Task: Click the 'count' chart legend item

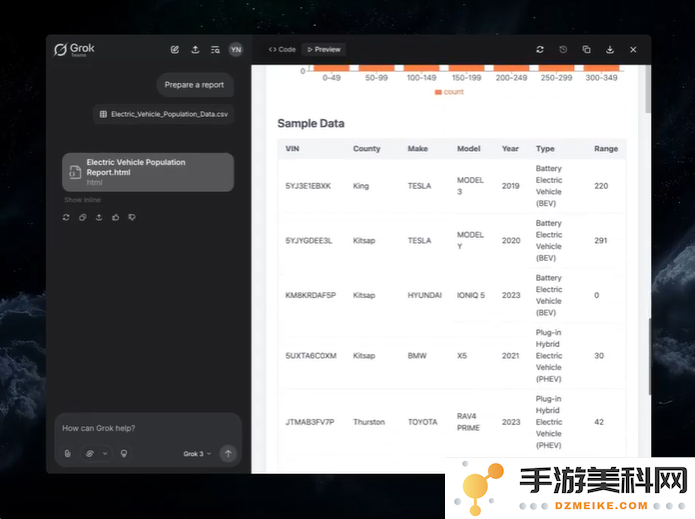Action: pos(449,92)
